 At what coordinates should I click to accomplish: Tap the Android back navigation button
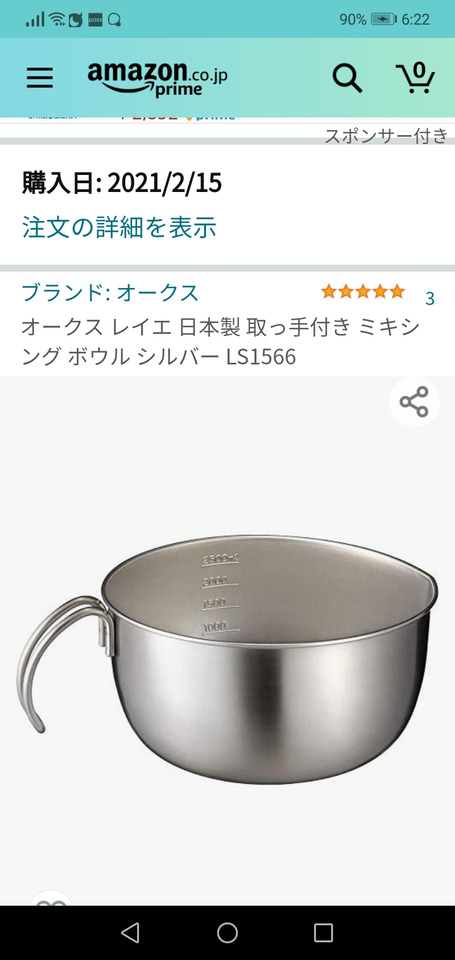(x=130, y=932)
